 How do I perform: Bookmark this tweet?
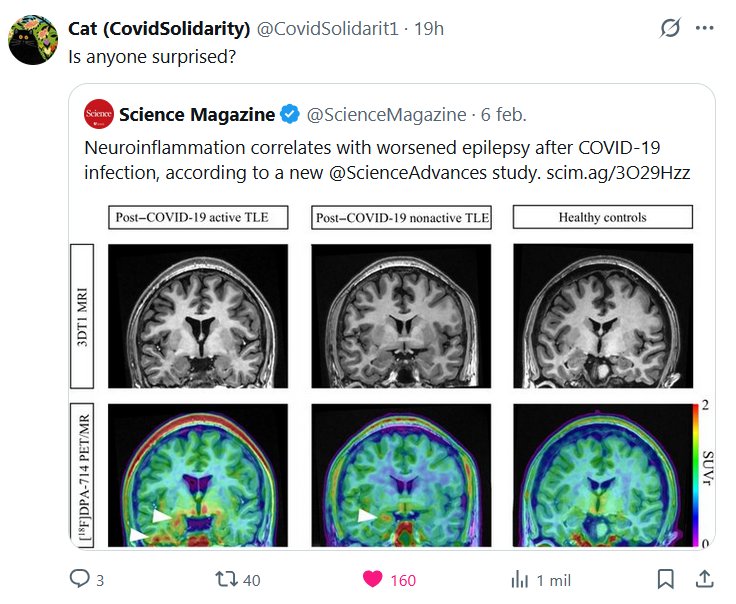666,579
